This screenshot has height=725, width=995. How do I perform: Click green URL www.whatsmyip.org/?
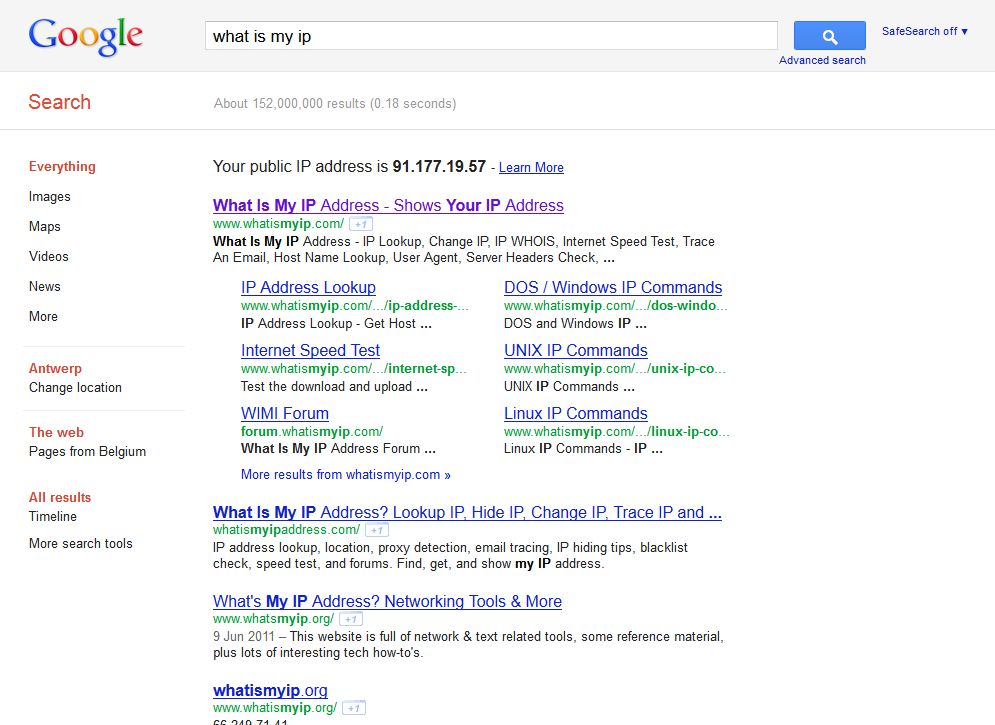273,619
